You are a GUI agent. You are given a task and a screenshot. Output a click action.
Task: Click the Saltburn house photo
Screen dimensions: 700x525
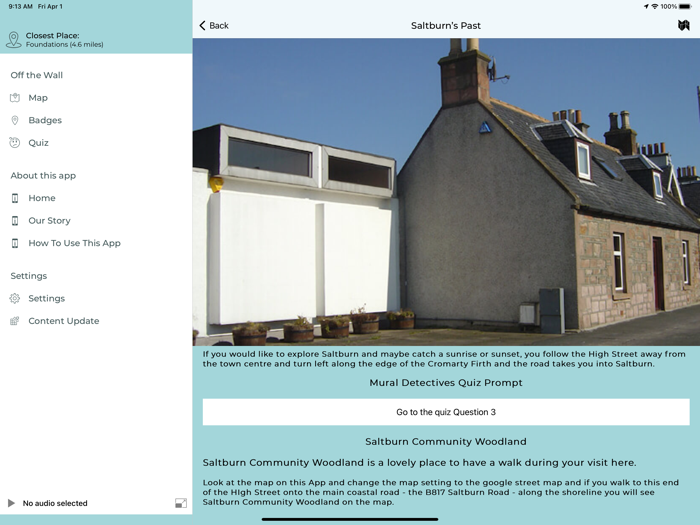446,192
